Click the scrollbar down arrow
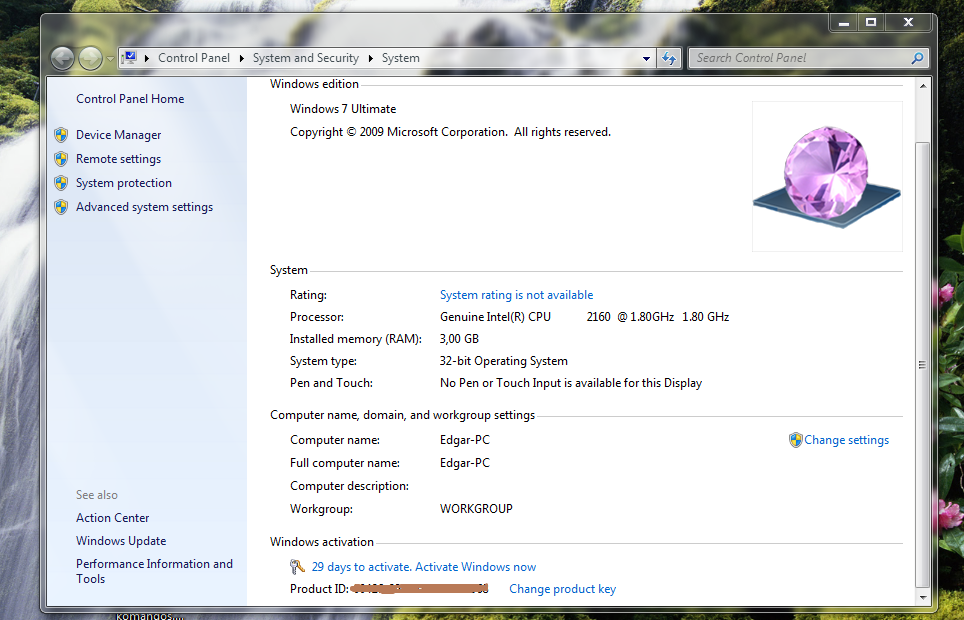Image resolution: width=964 pixels, height=620 pixels. pos(922,597)
